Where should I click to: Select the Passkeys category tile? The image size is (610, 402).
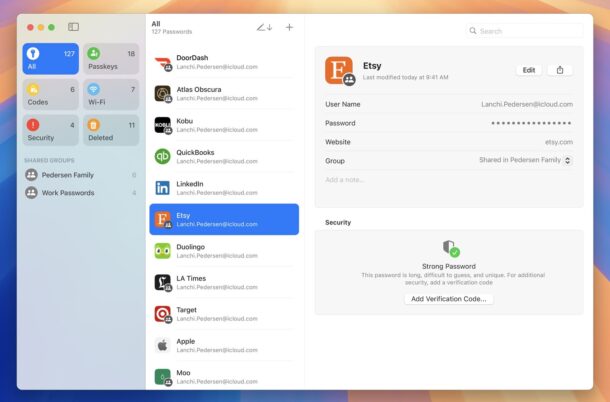pyautogui.click(x=110, y=59)
